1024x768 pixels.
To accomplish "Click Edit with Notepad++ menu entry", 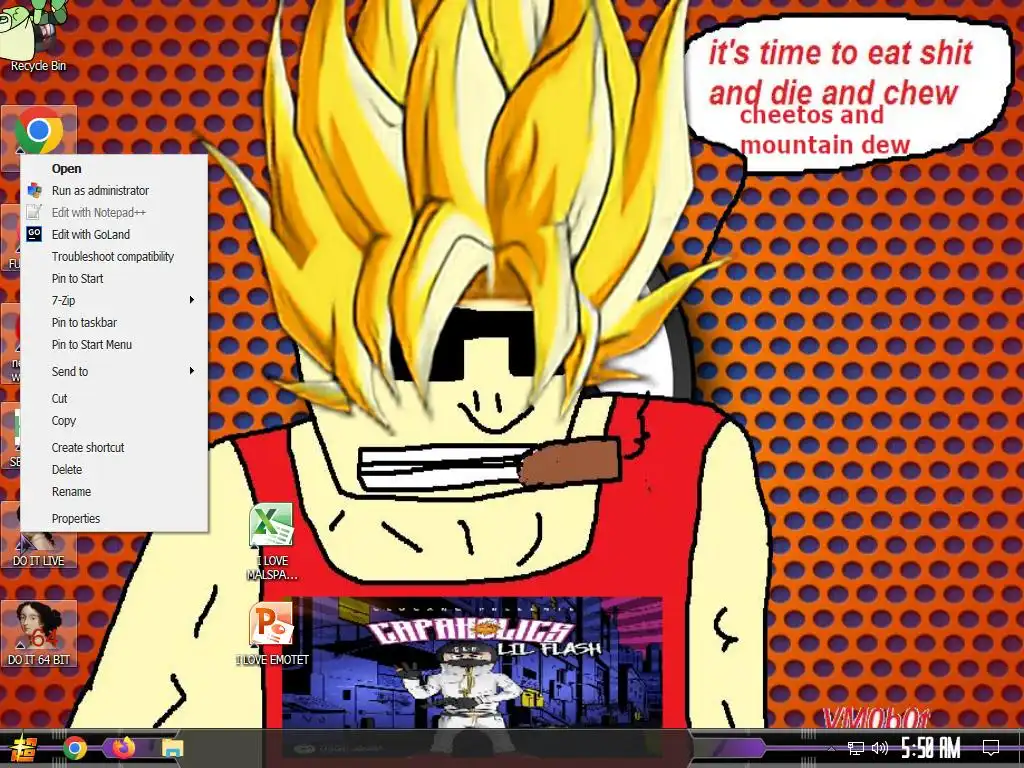I will 114,212.
